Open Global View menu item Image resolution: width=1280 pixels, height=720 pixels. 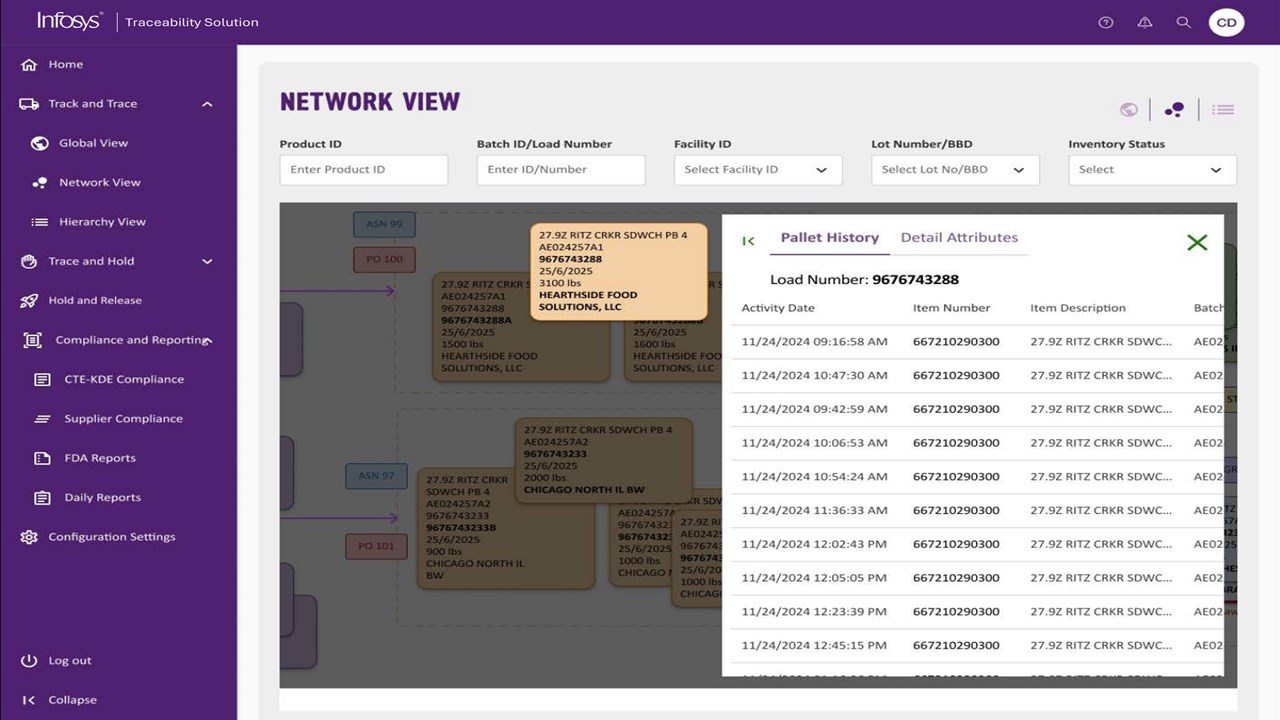tap(93, 143)
